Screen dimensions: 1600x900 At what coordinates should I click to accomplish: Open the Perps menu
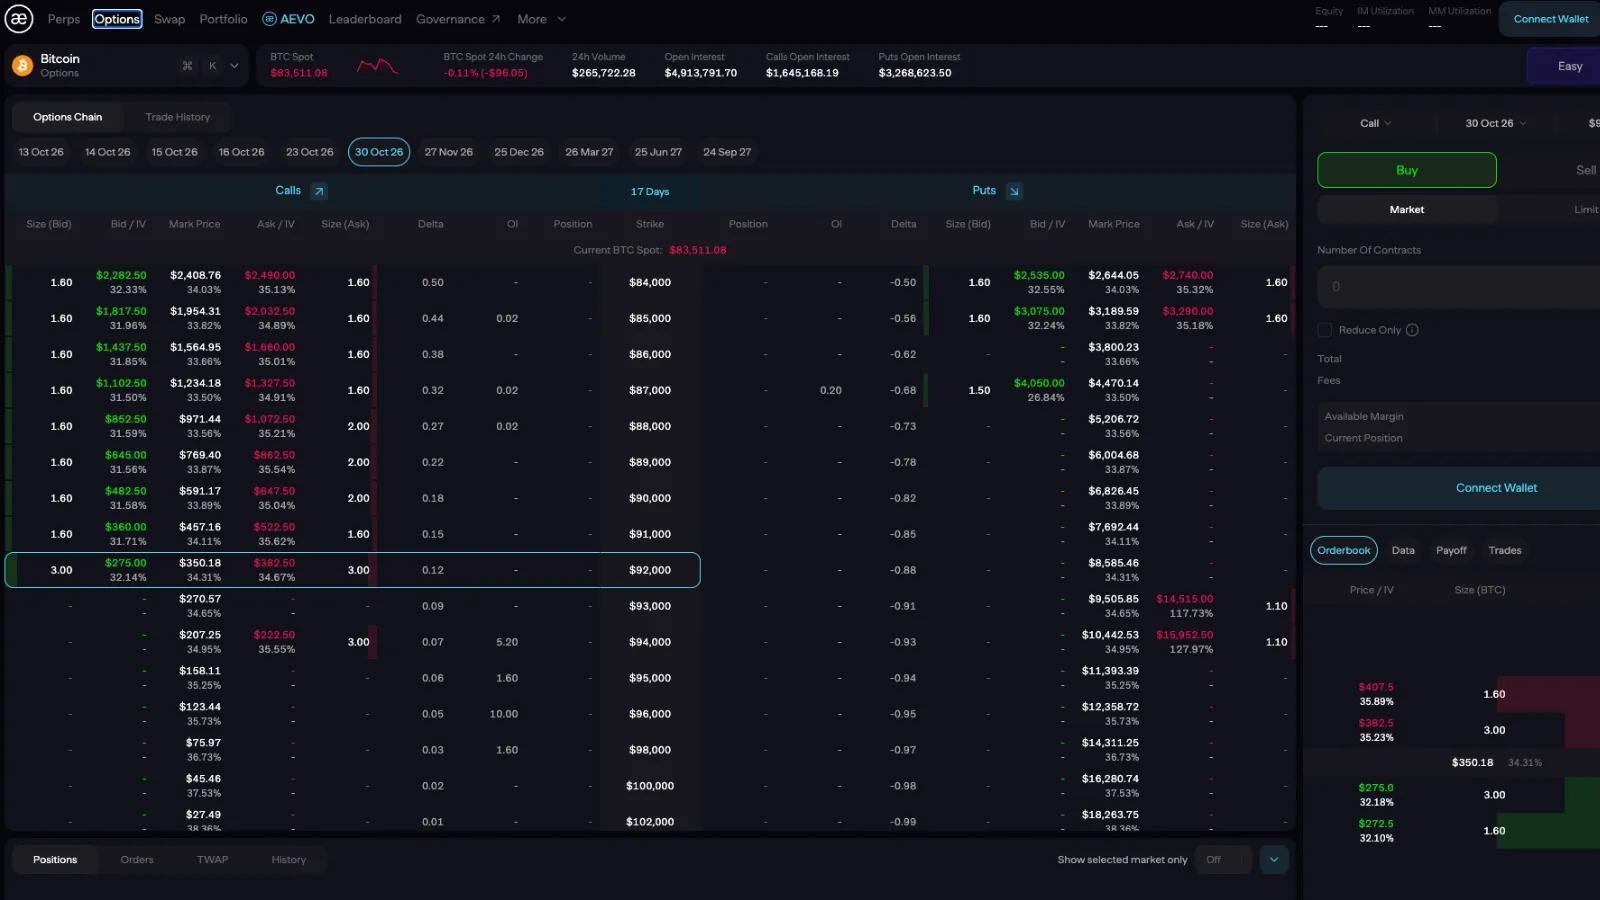(x=64, y=19)
